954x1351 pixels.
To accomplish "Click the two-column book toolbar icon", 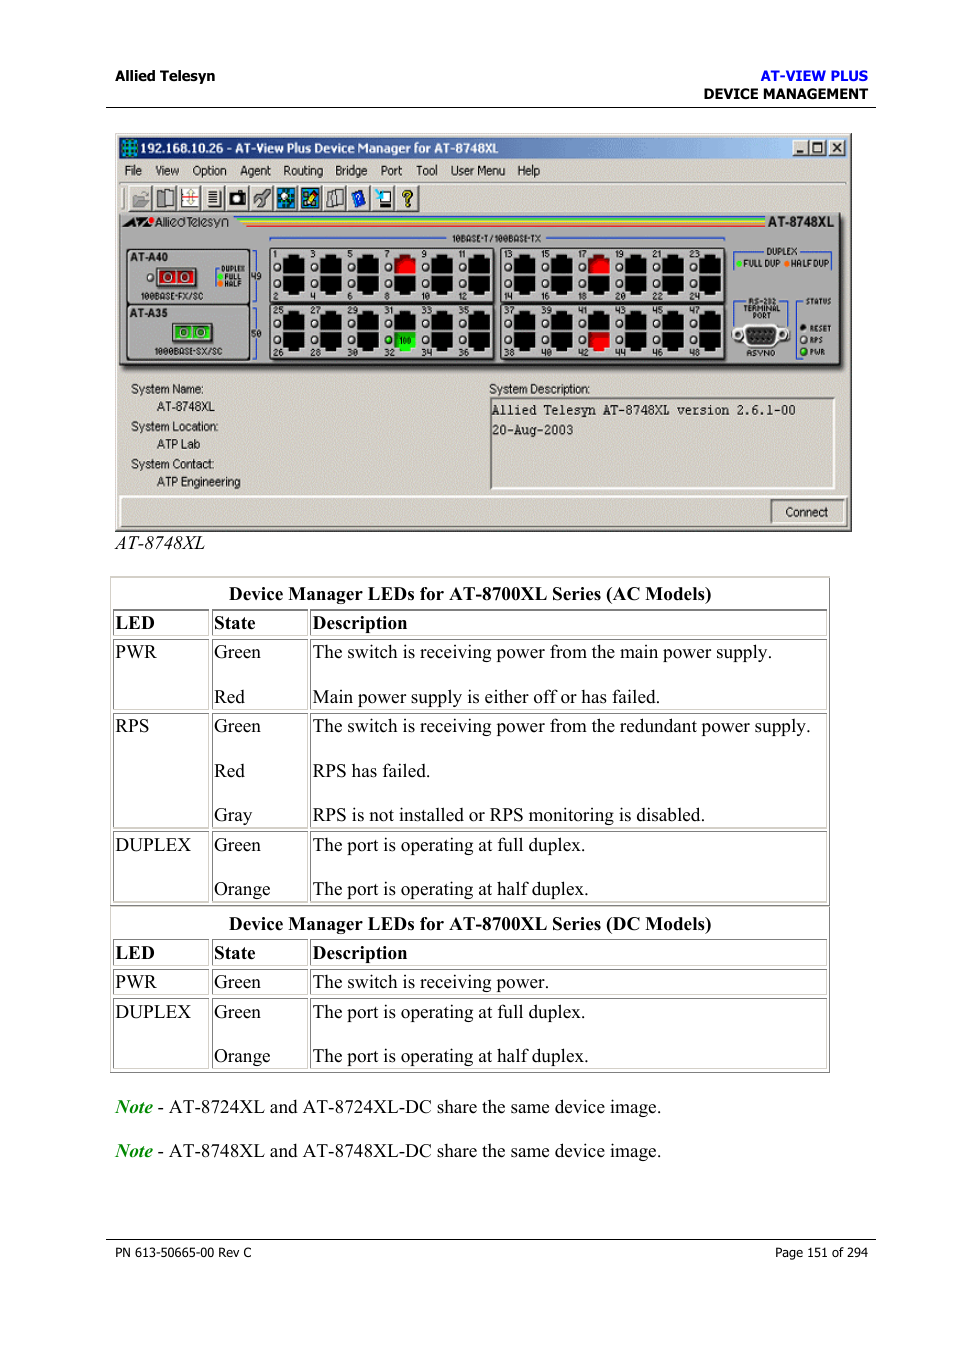I will (x=165, y=198).
